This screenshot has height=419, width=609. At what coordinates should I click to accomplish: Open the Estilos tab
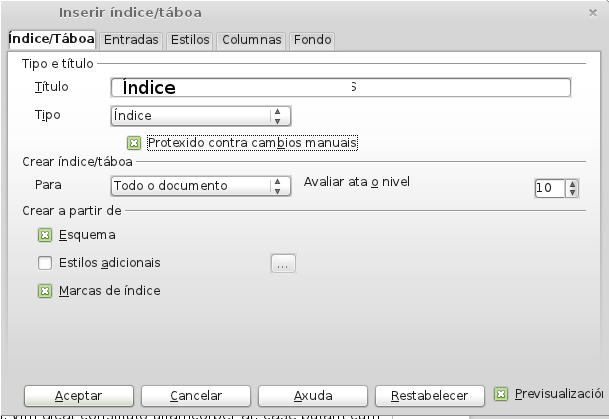coord(190,40)
